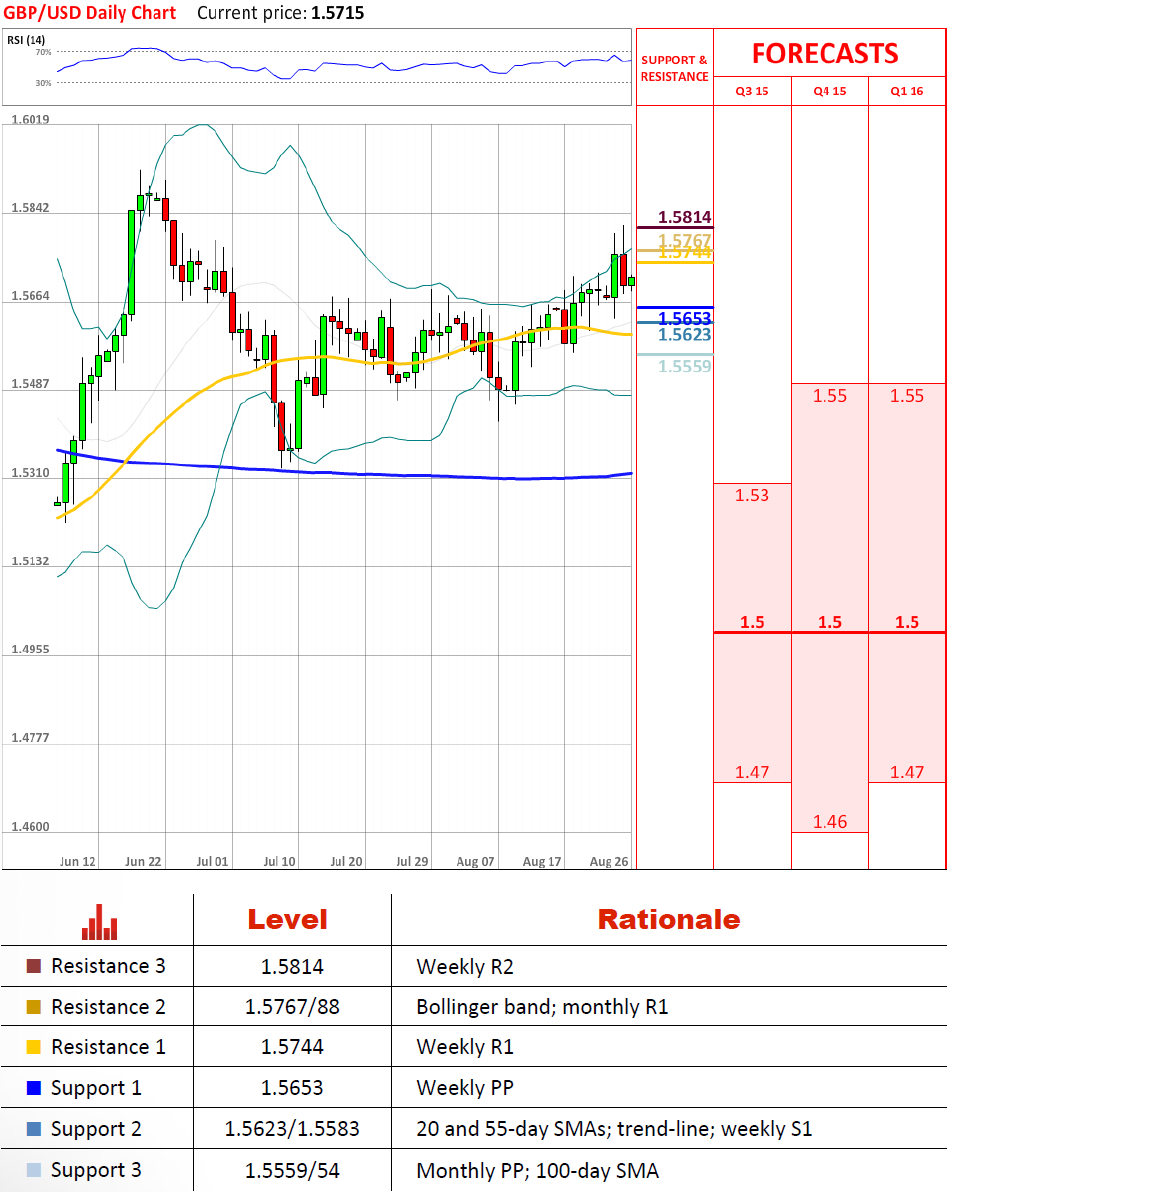Click the 'GBP/USD Daily Chart' title

90,13
